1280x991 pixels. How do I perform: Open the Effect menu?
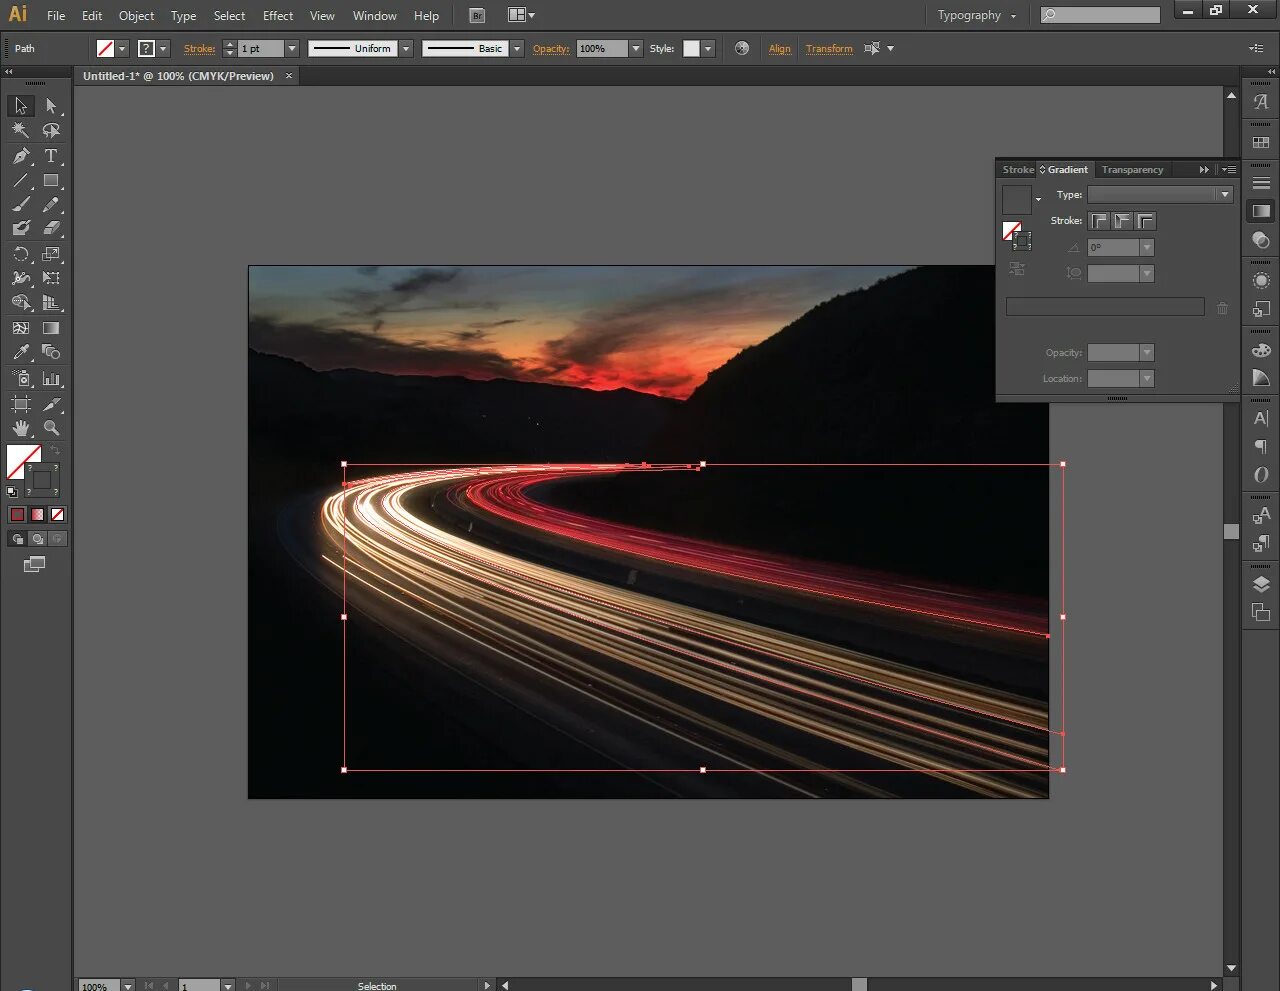(x=278, y=16)
